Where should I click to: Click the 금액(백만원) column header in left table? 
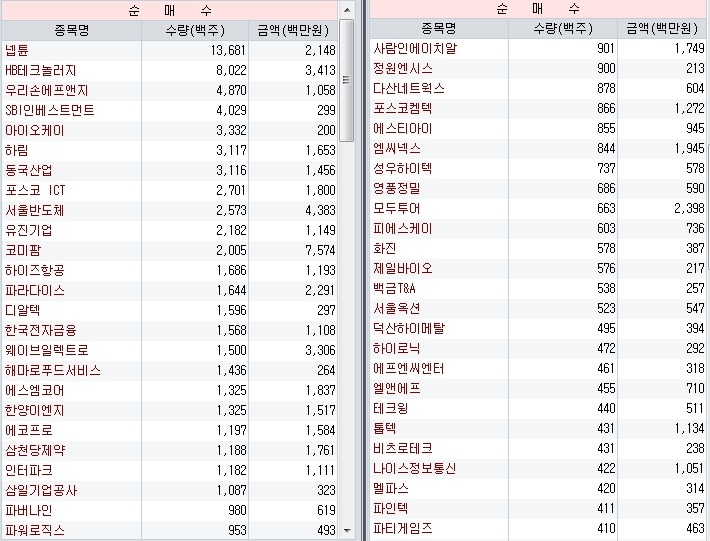293,30
